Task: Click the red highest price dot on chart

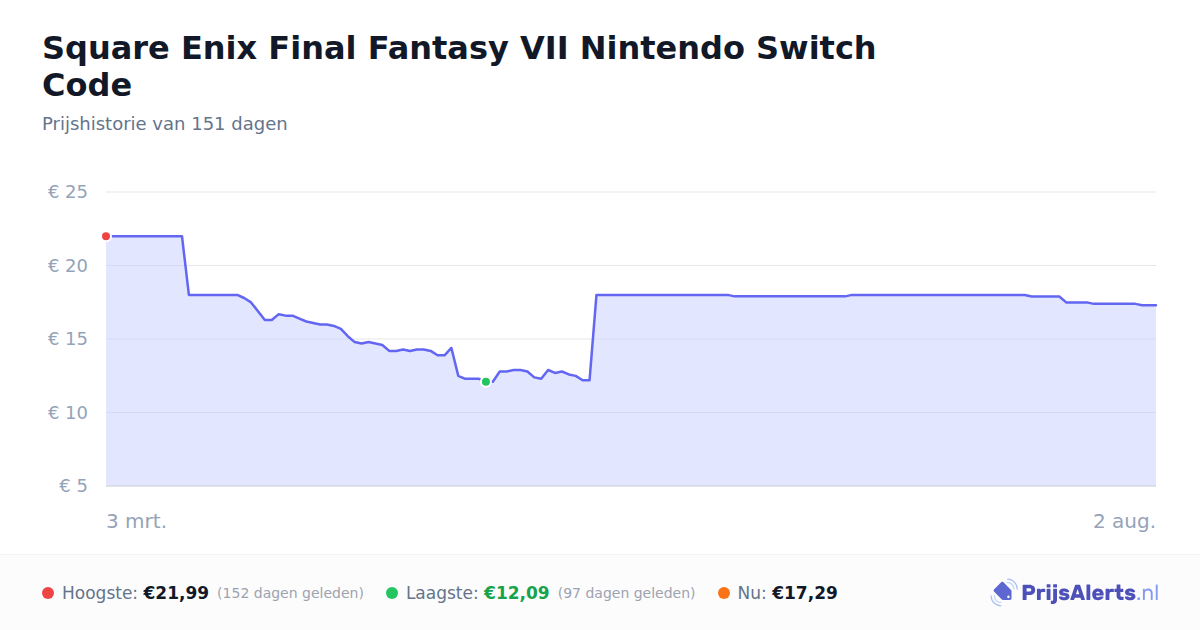Action: [x=106, y=236]
